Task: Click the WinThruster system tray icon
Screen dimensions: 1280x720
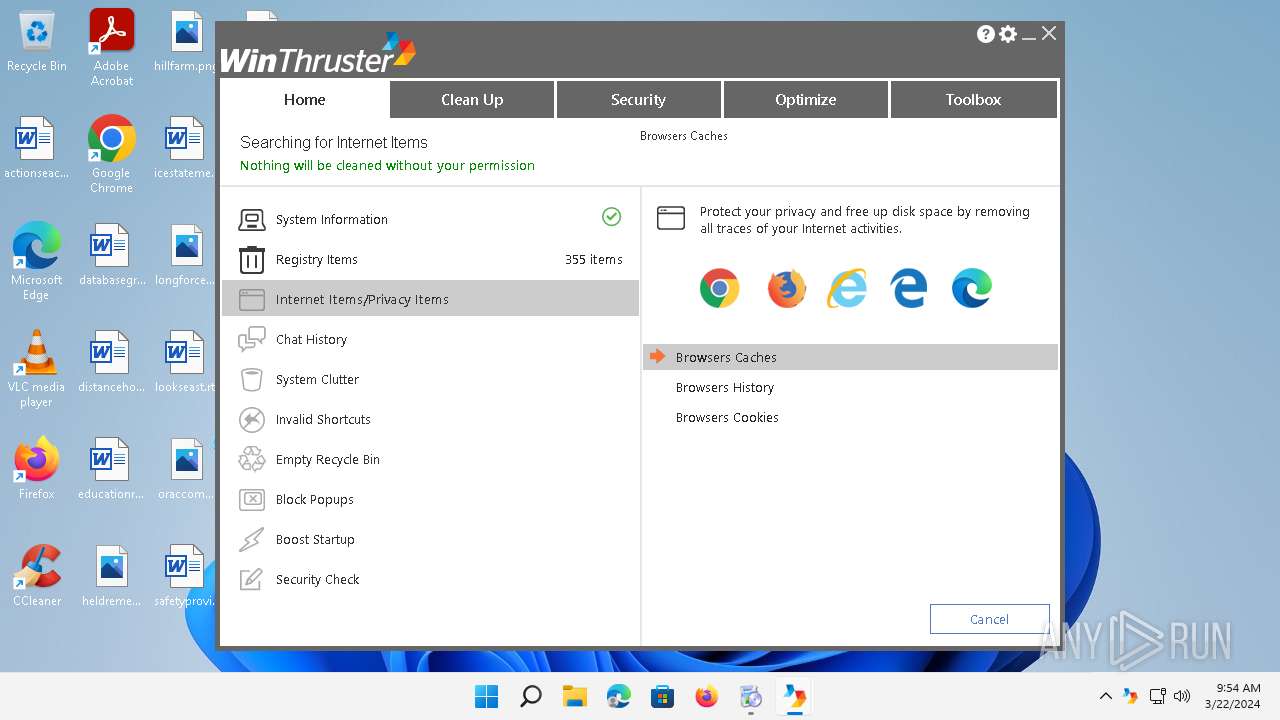Action: pyautogui.click(x=1130, y=696)
